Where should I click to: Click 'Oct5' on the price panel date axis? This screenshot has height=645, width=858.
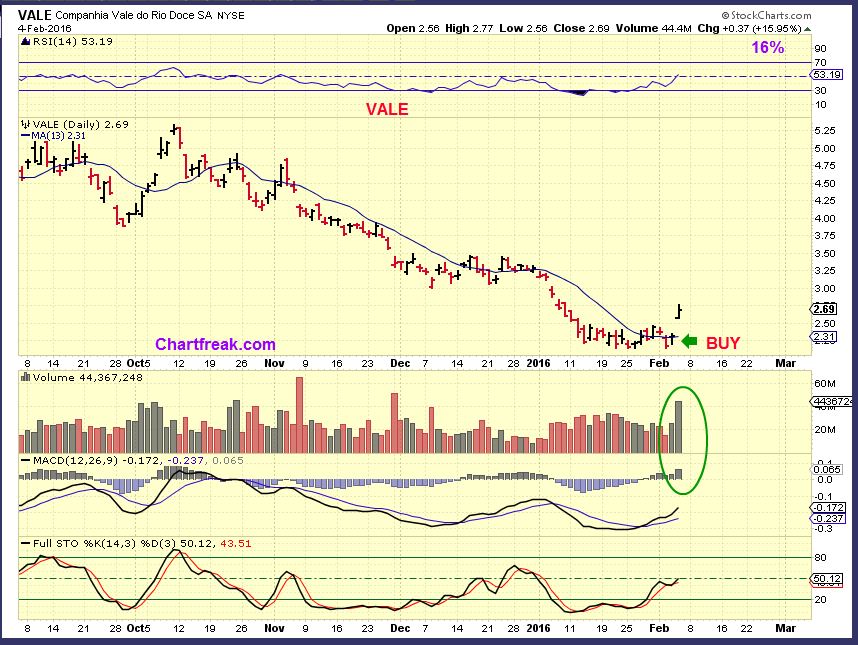138,363
